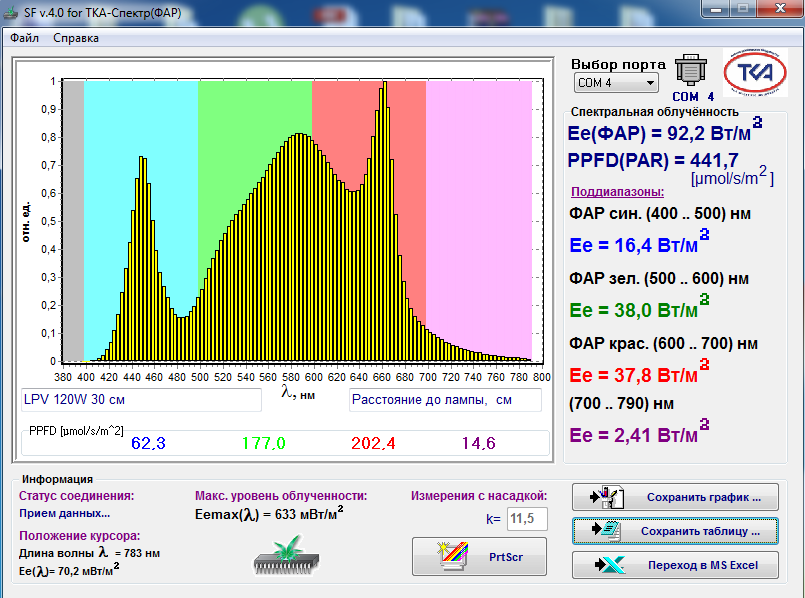Viewport: 805px width, 598px height.
Task: Click the Расстояние до лампы field
Action: tap(445, 399)
